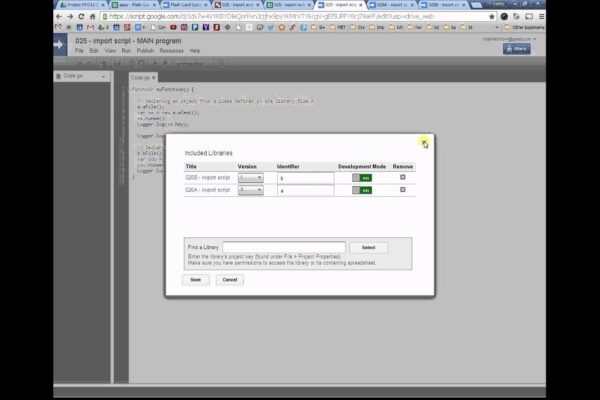Viewport: 600px width, 400px height.
Task: Open the YouTube bookmark icon
Action: [173, 27]
